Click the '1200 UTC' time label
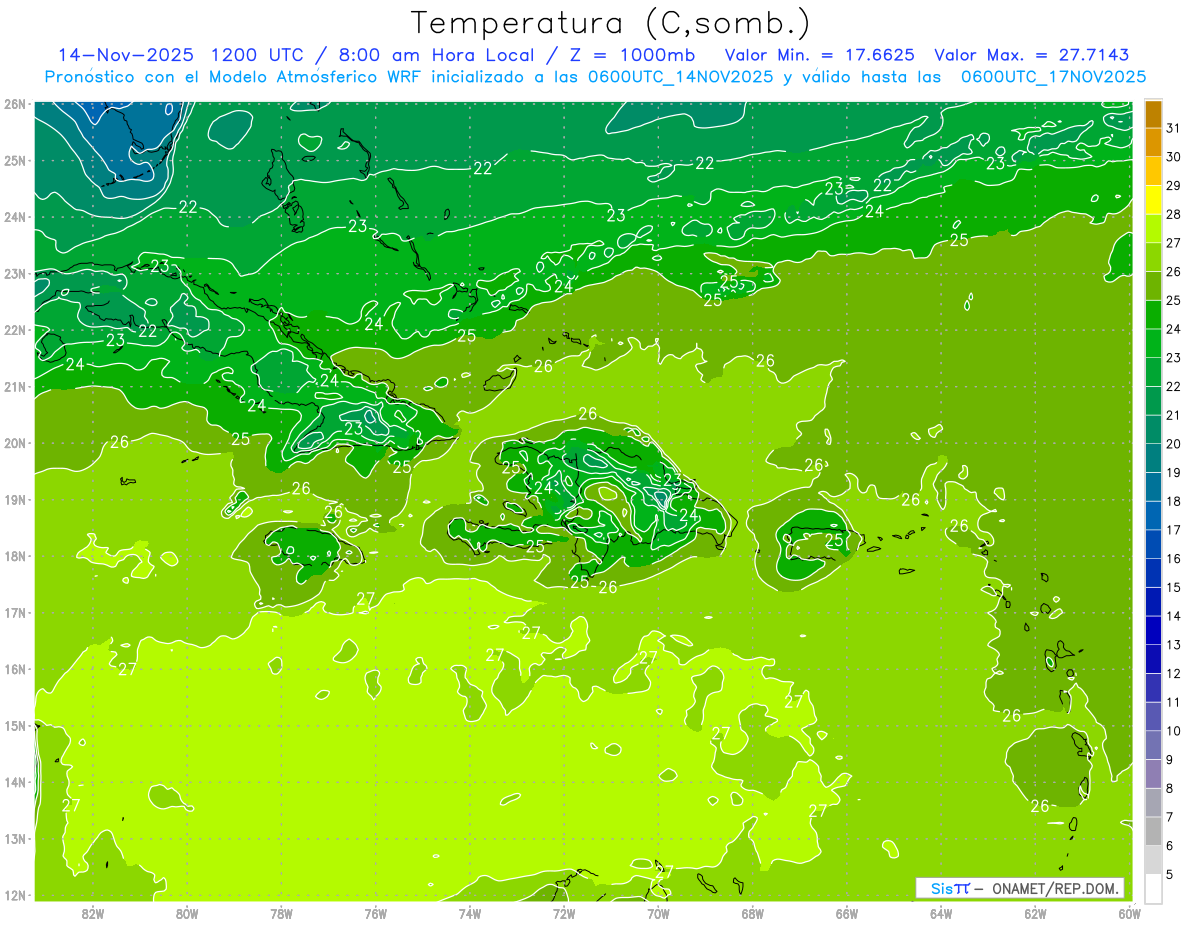 coord(256,55)
